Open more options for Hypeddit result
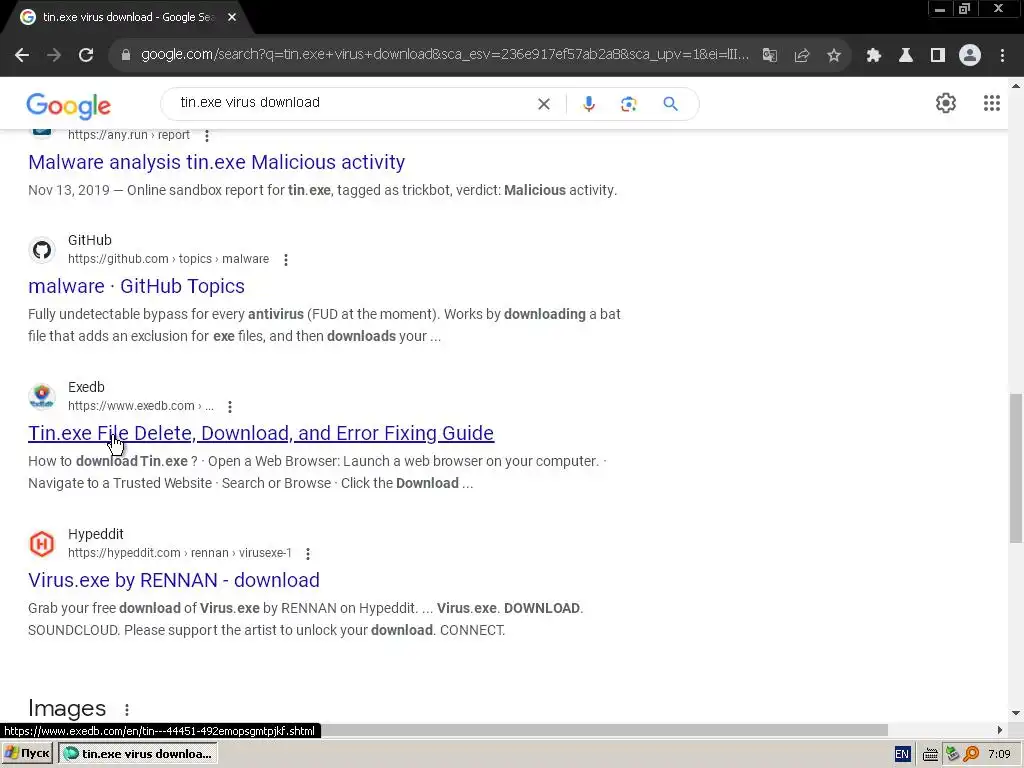1024x768 pixels. pyautogui.click(x=308, y=554)
